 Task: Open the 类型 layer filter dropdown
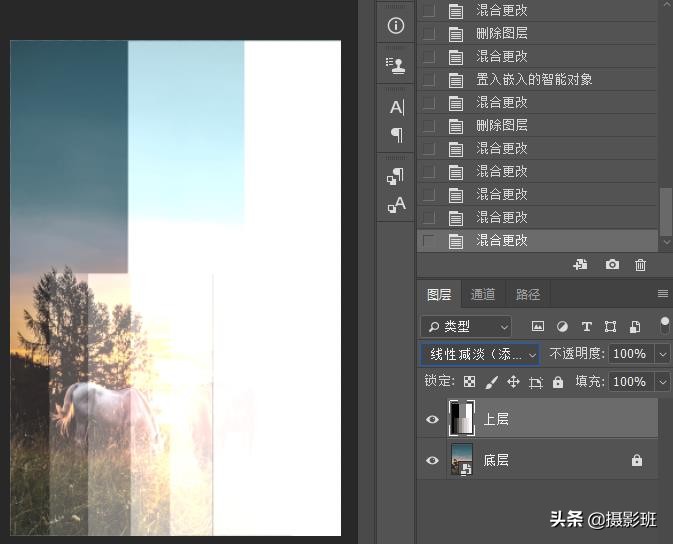tap(466, 327)
